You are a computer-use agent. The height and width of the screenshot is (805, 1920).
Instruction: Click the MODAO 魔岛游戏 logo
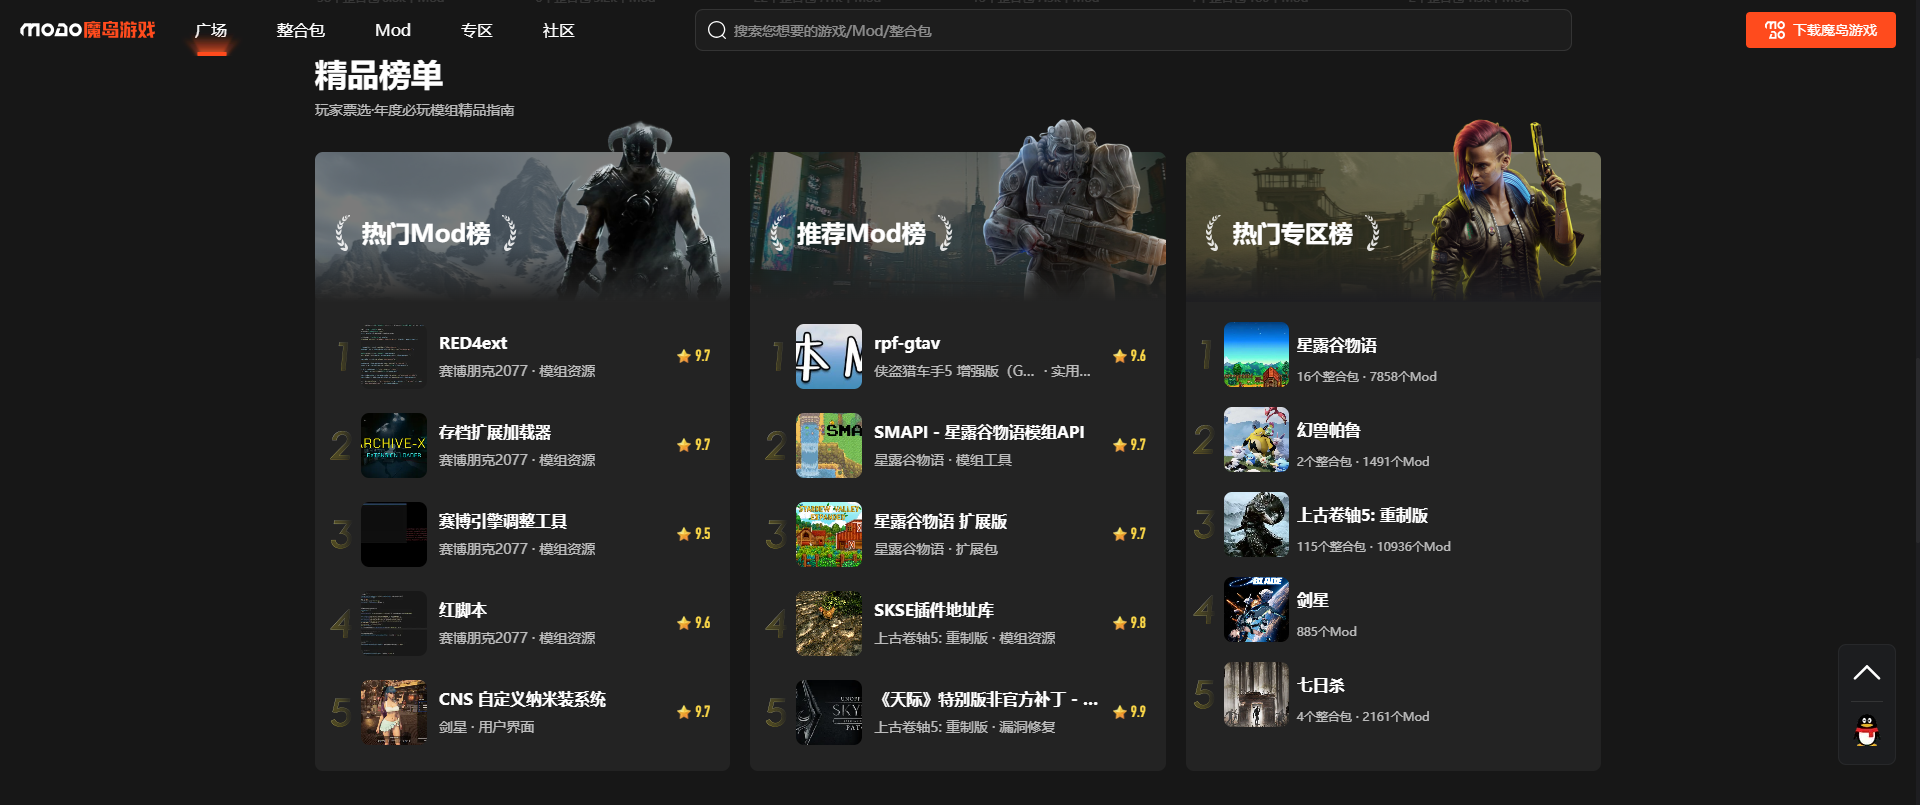pyautogui.click(x=88, y=30)
